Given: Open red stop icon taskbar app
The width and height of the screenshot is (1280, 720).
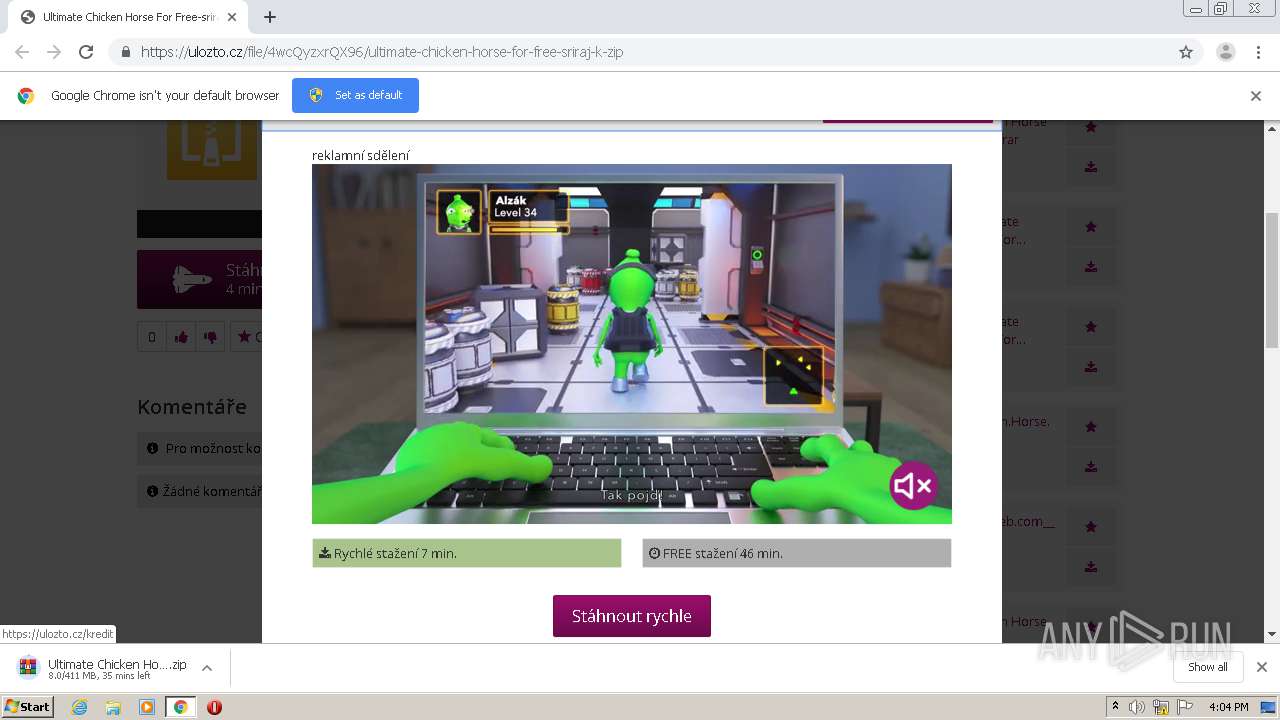Looking at the screenshot, I should click(214, 707).
